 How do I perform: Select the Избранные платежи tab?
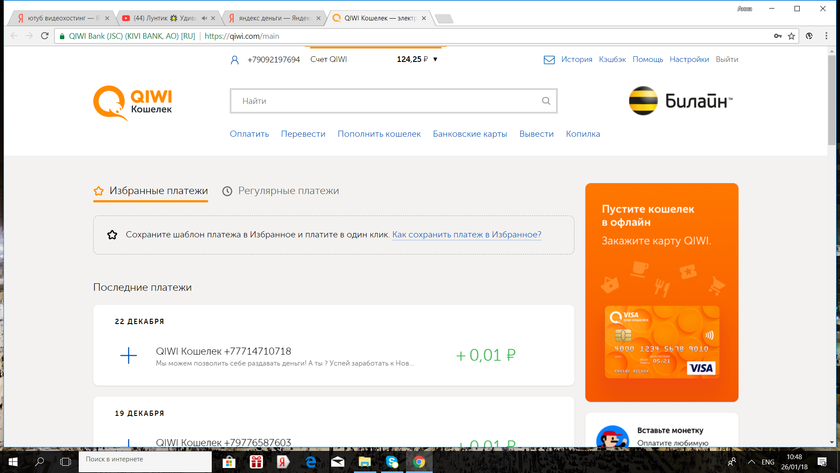[158, 191]
